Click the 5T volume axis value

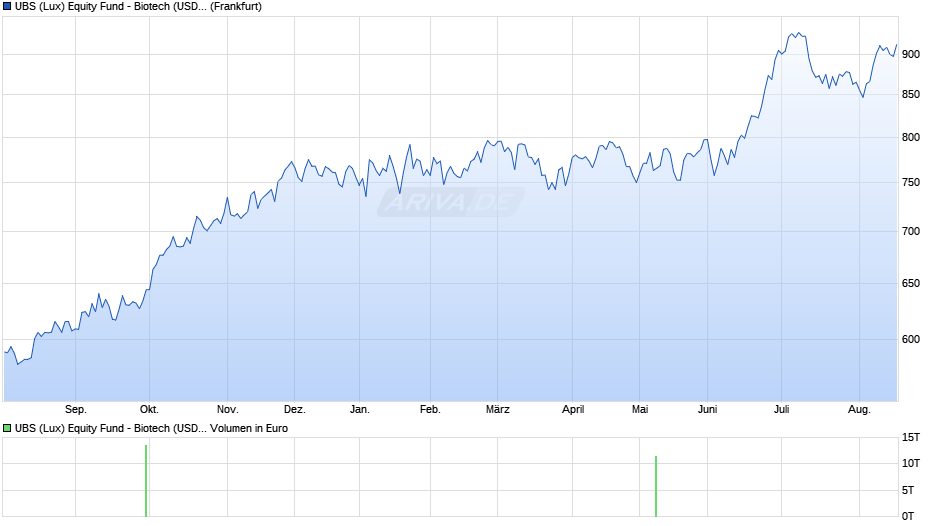point(908,491)
